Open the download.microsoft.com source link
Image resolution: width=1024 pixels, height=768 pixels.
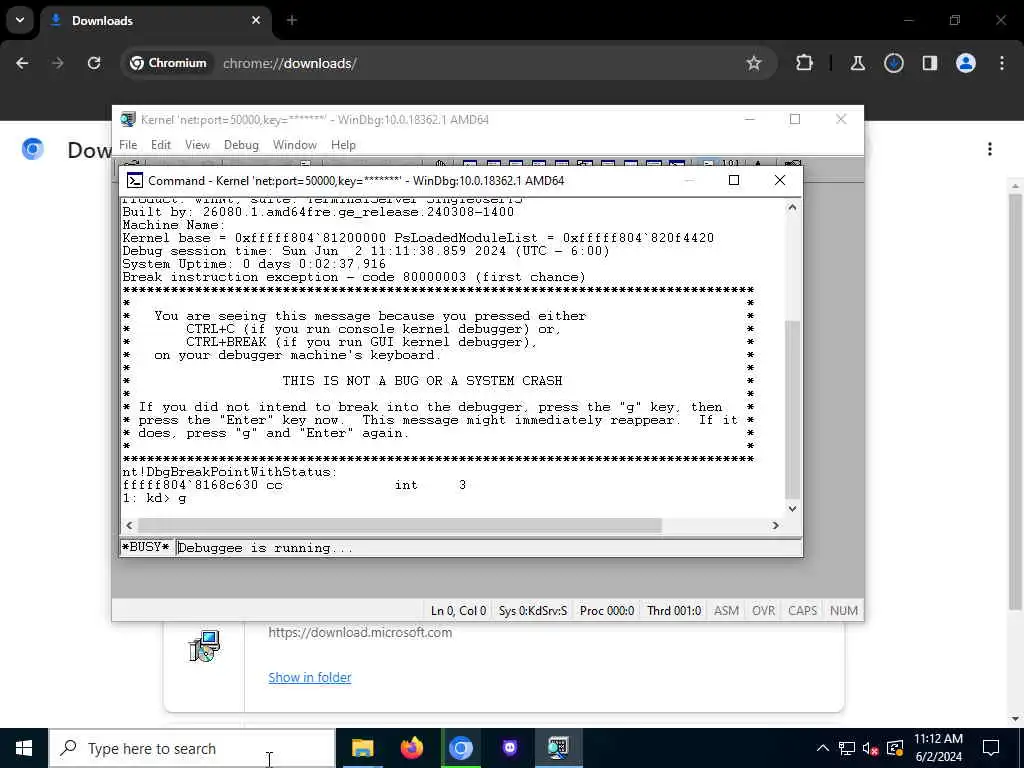[360, 632]
